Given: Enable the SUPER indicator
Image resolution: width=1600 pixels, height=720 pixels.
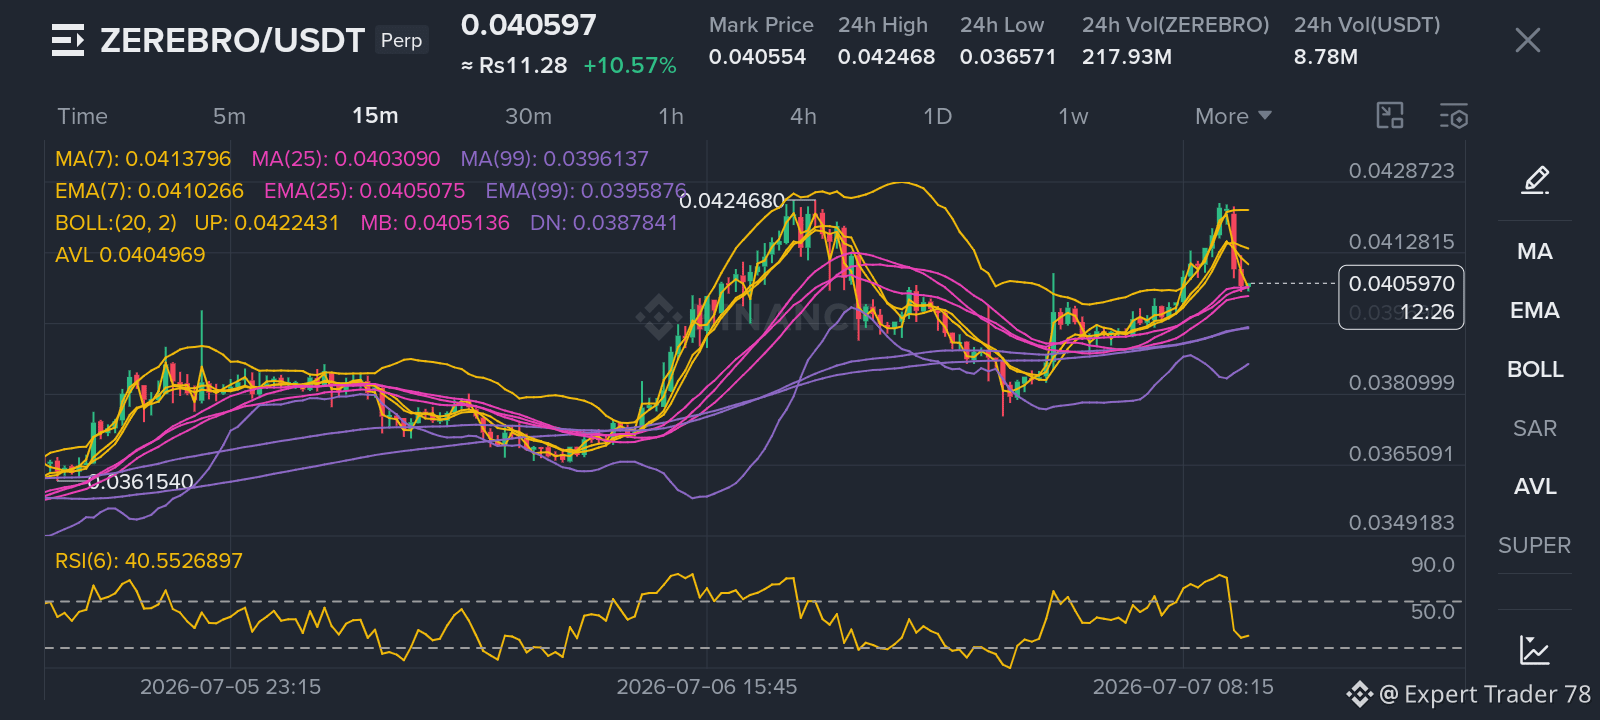Looking at the screenshot, I should click(x=1535, y=545).
